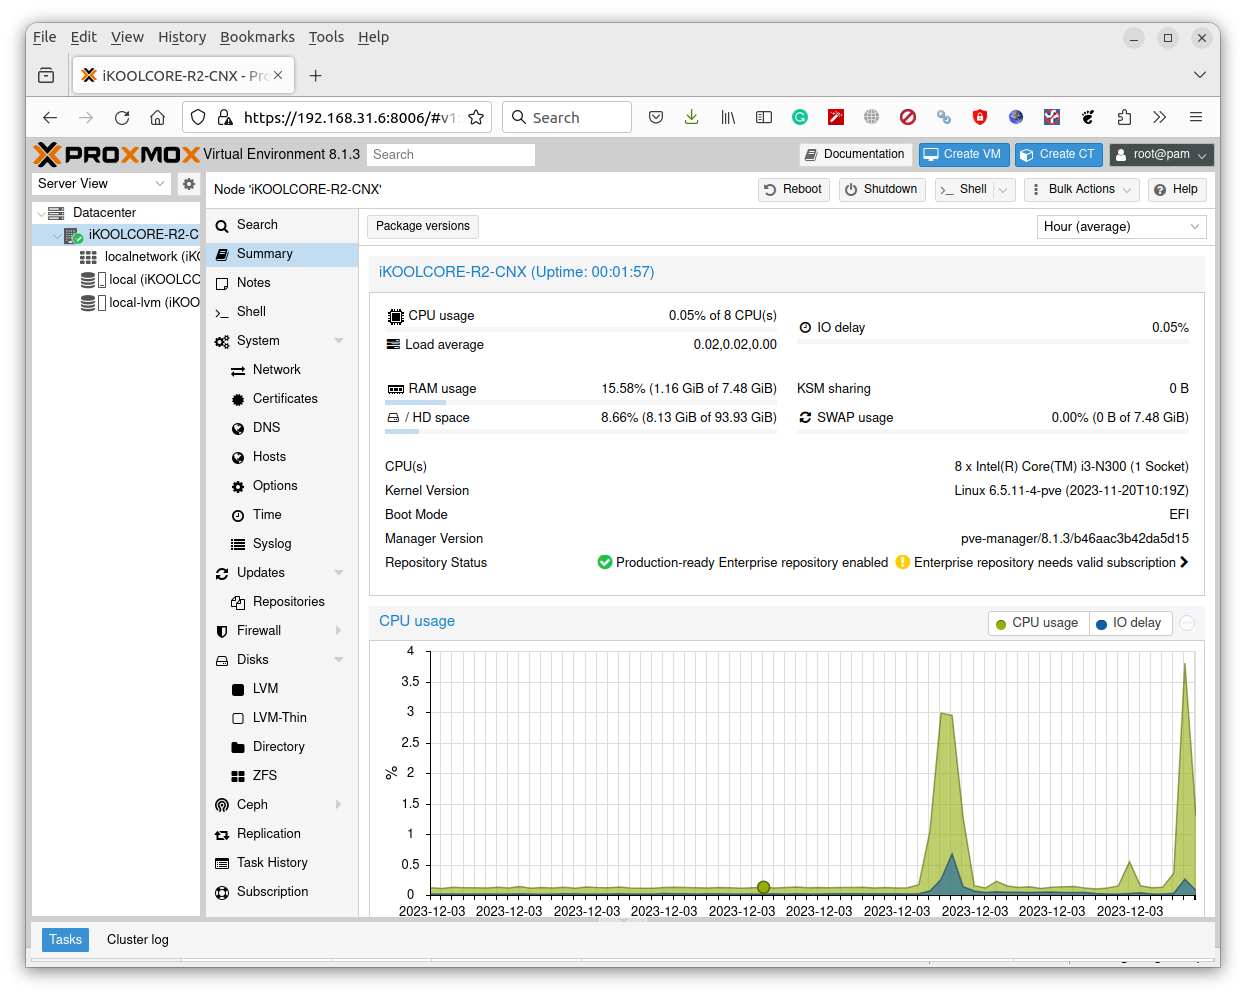The width and height of the screenshot is (1246, 996).
Task: Switch to the Tasks tab
Action: point(65,940)
